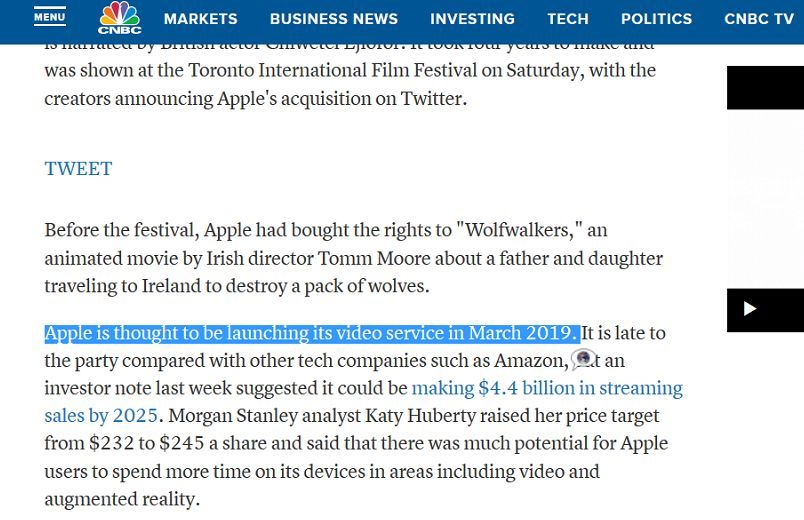Open the MENU hamburger icon

(x=50, y=16)
